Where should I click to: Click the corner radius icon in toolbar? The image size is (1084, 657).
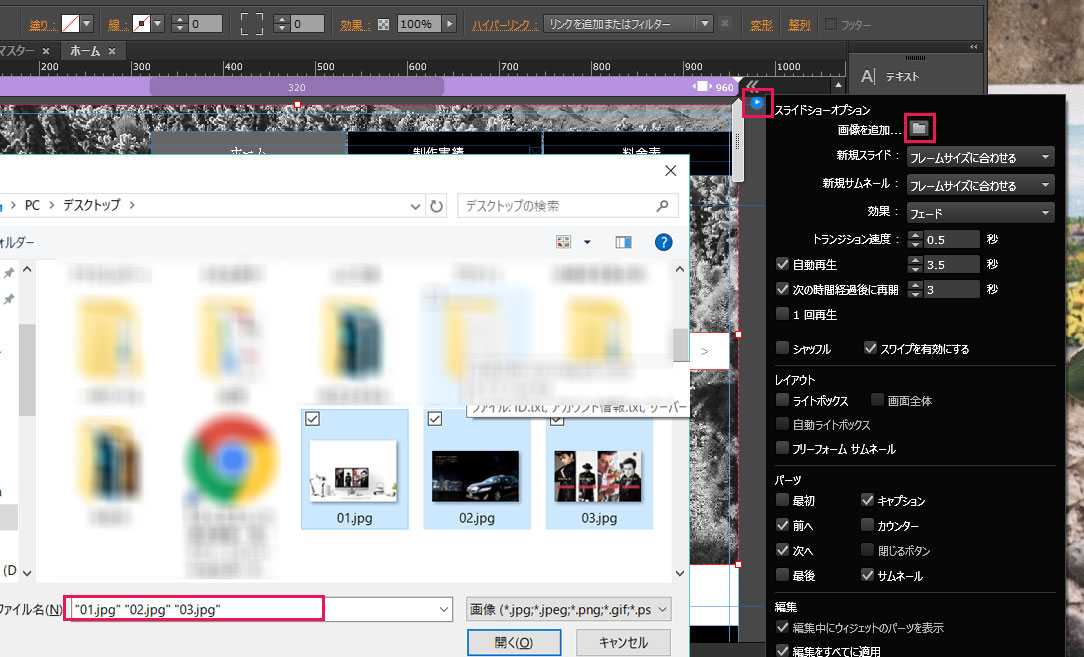tap(252, 24)
